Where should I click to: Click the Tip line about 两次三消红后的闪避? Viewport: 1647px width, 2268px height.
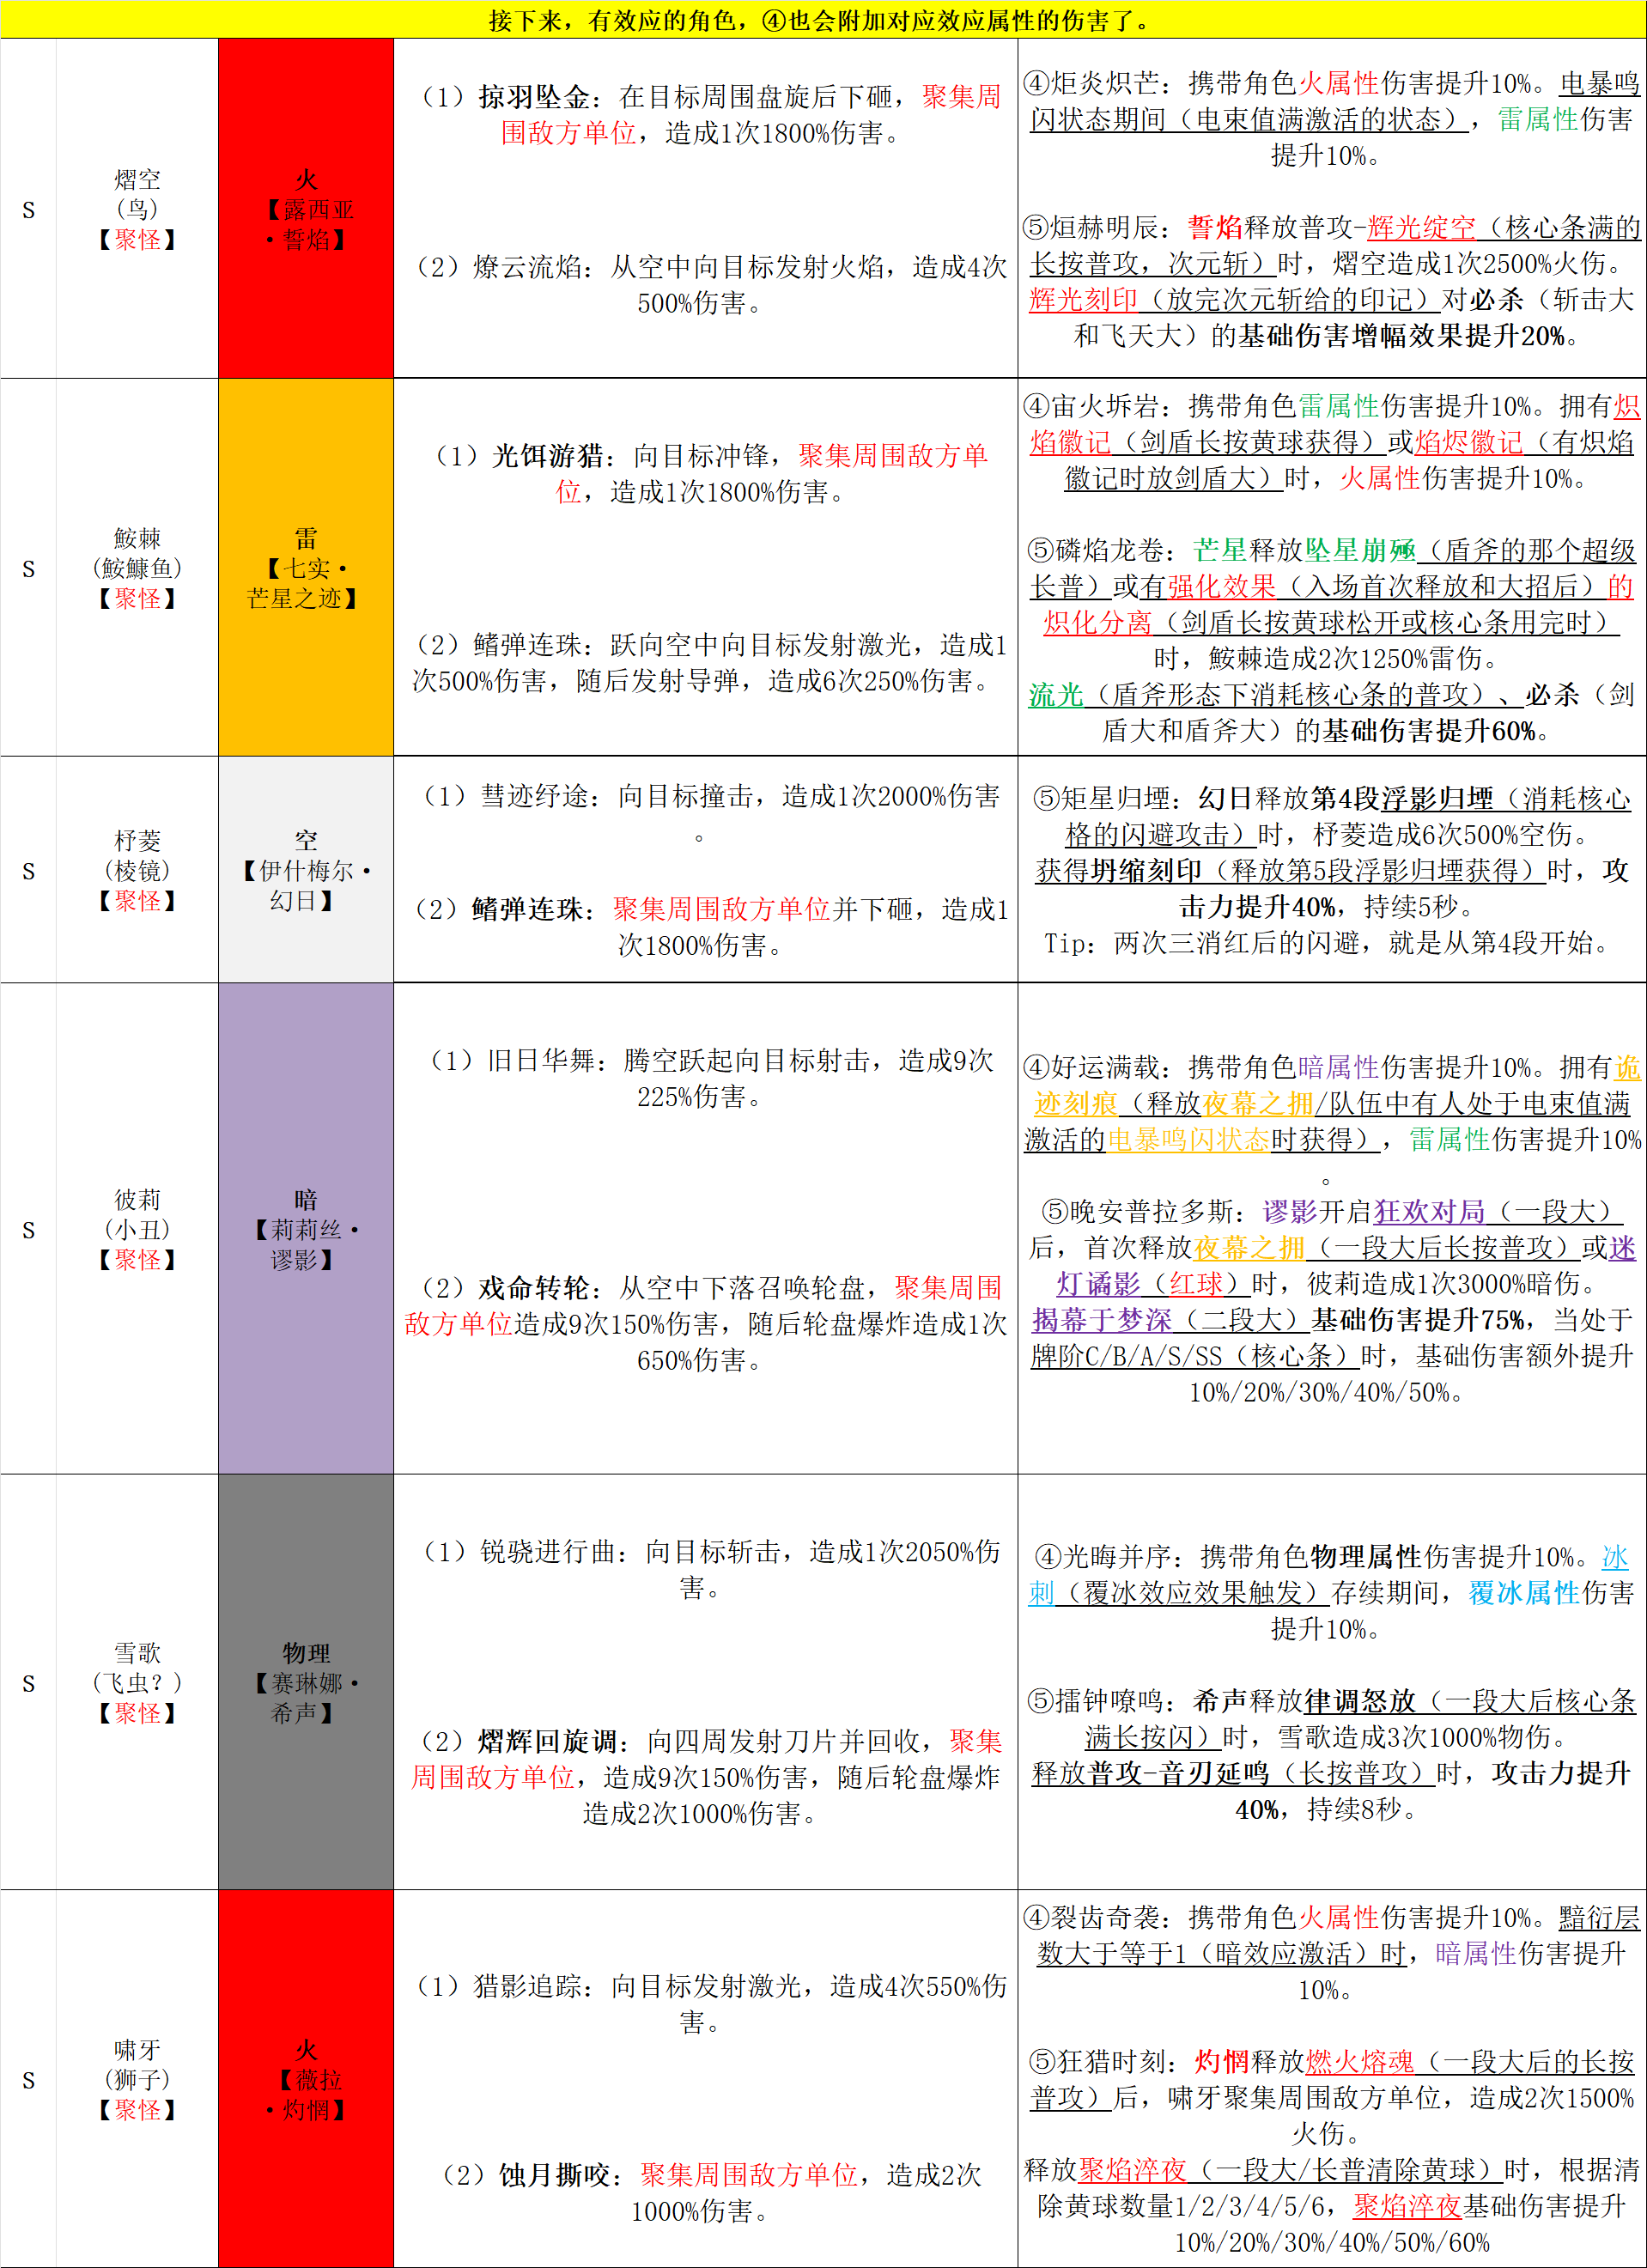coord(1326,943)
